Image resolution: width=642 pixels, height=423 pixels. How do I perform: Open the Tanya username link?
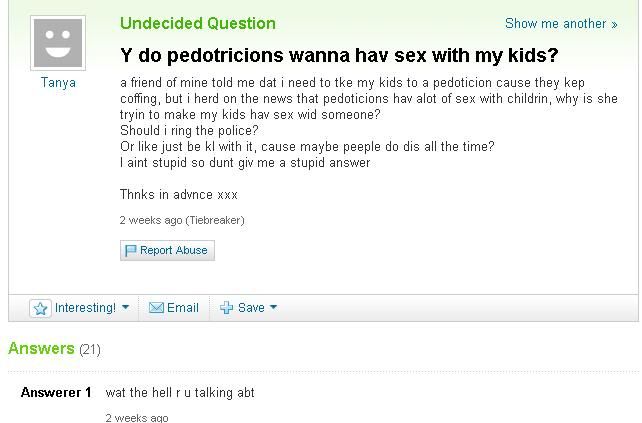58,83
